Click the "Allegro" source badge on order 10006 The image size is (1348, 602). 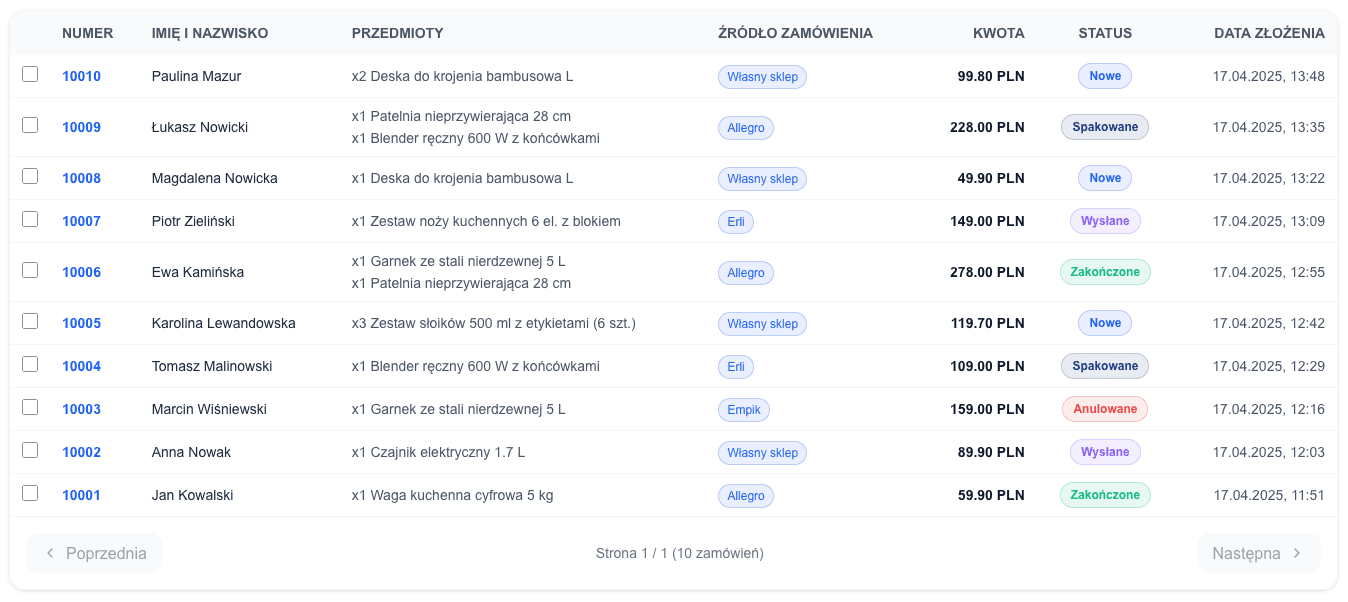[746, 272]
